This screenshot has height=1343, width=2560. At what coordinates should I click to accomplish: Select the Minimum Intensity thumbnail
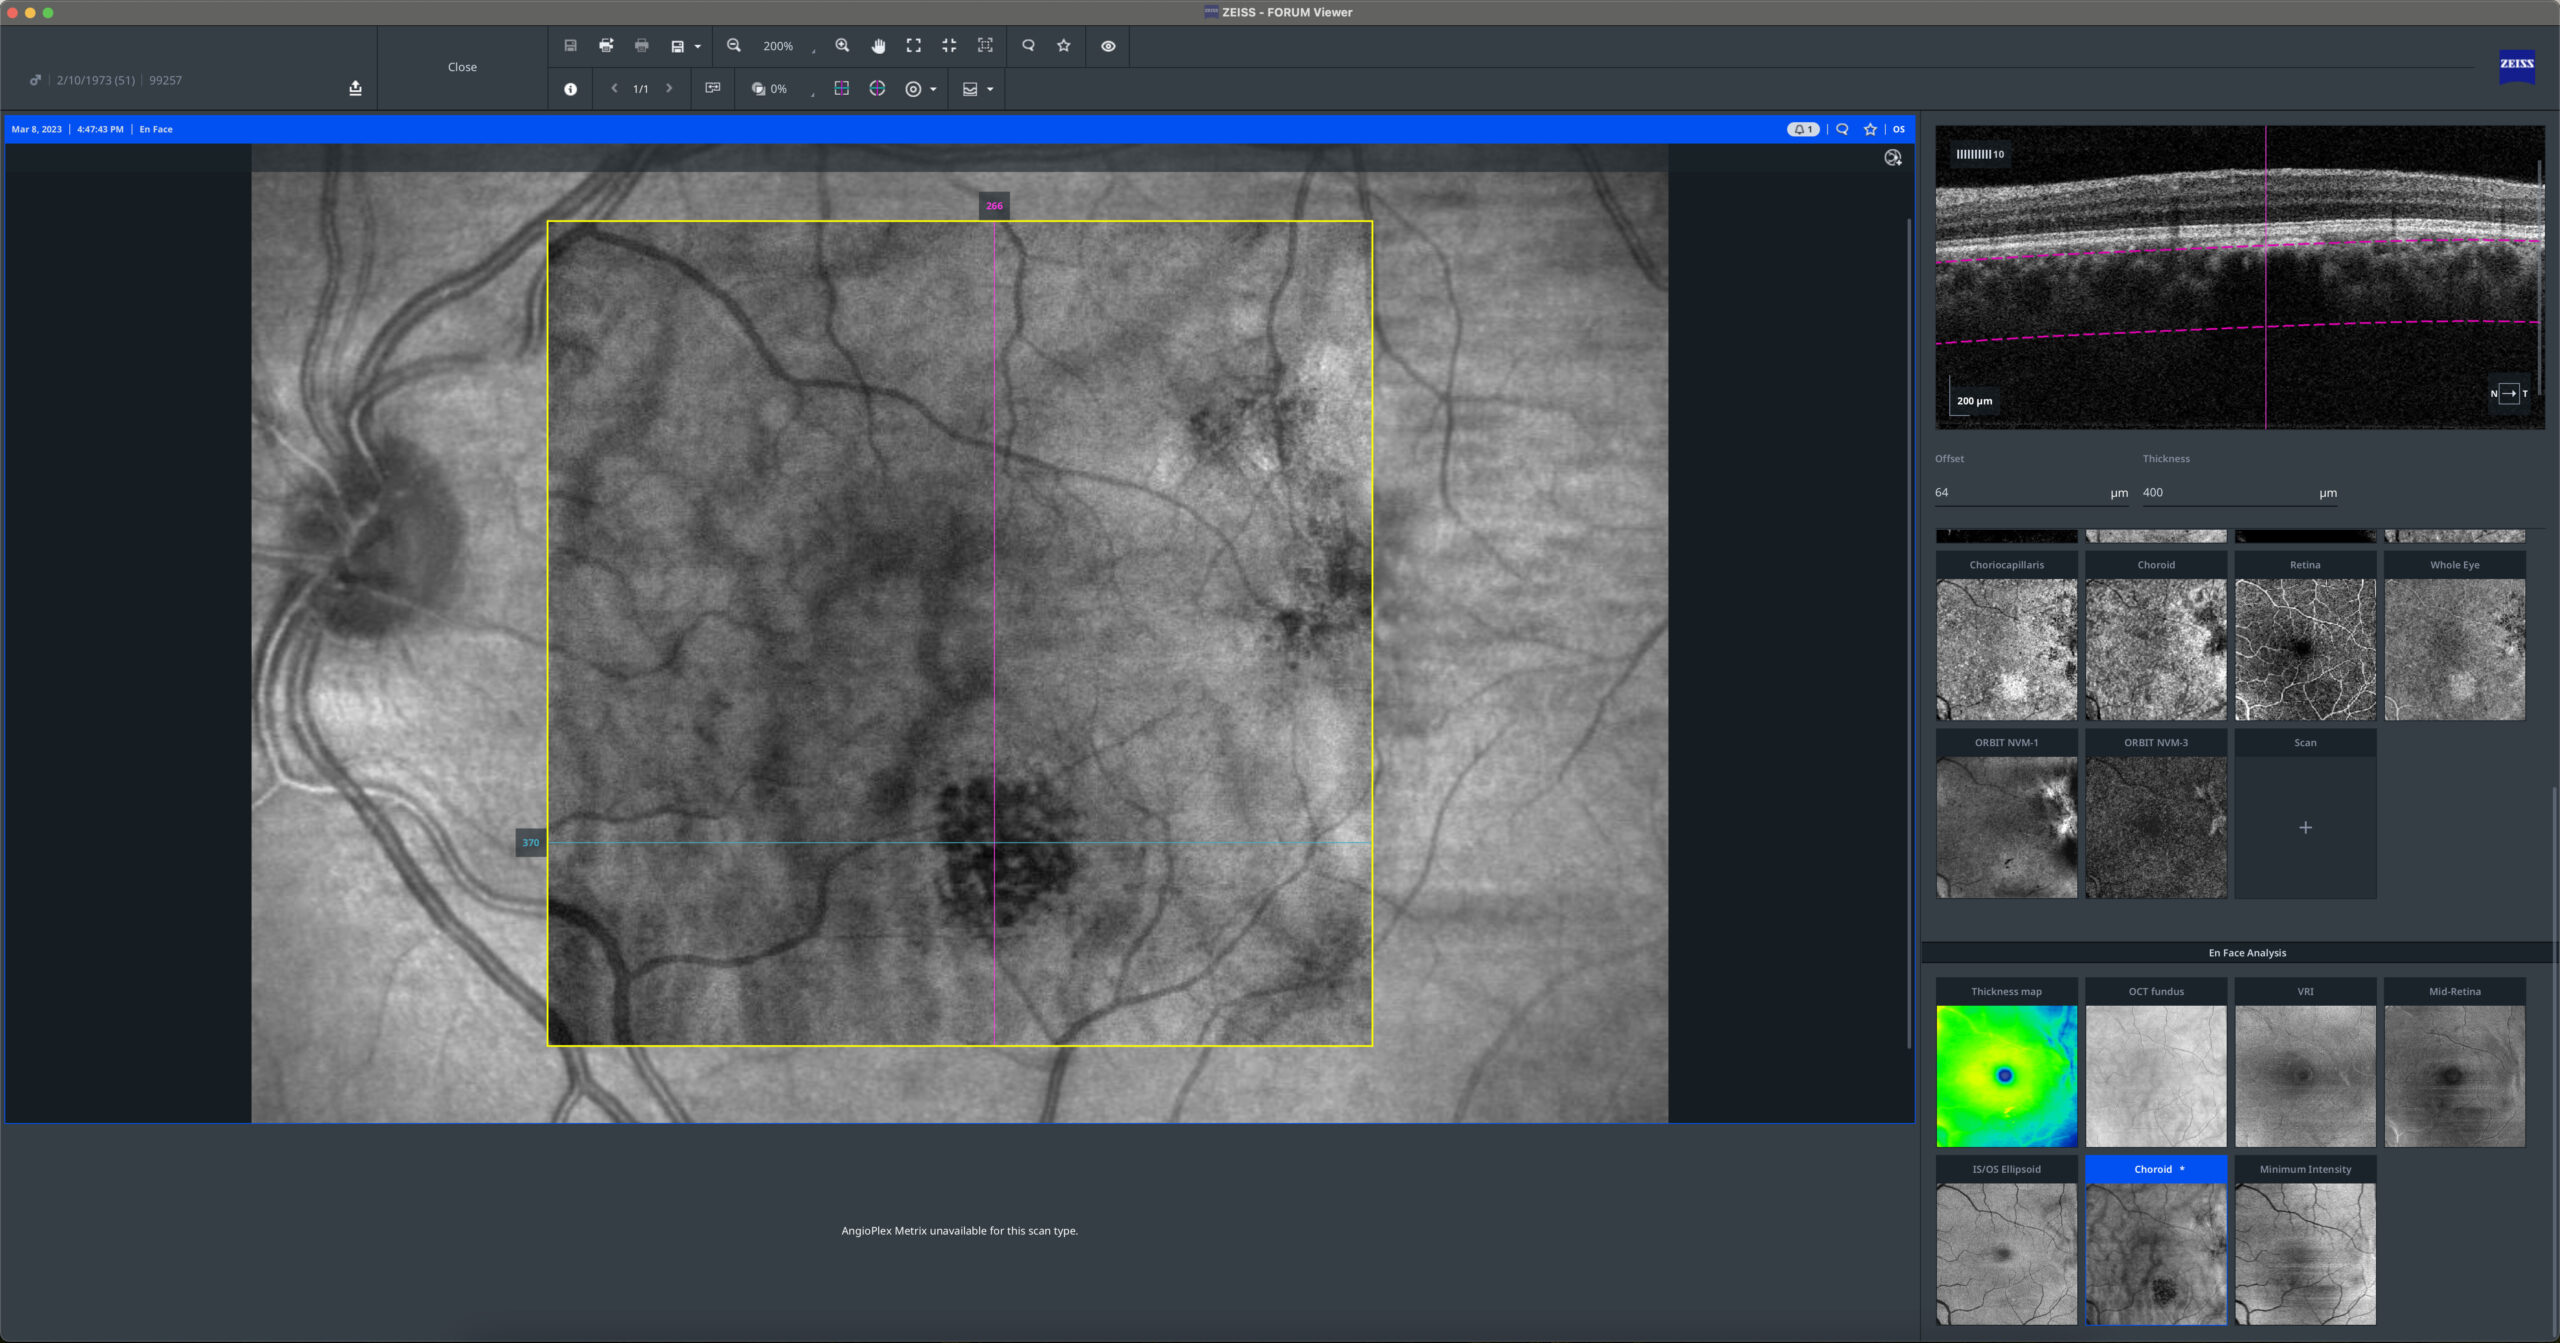(2305, 1241)
